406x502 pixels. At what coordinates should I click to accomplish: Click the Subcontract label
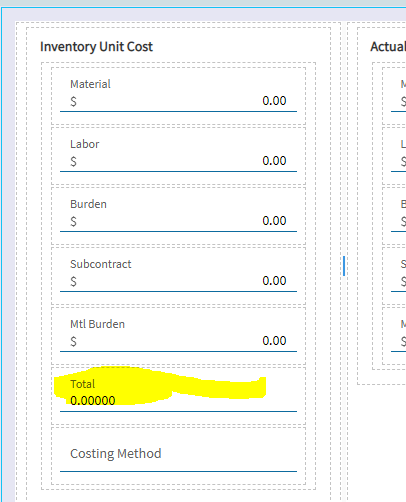point(101,264)
